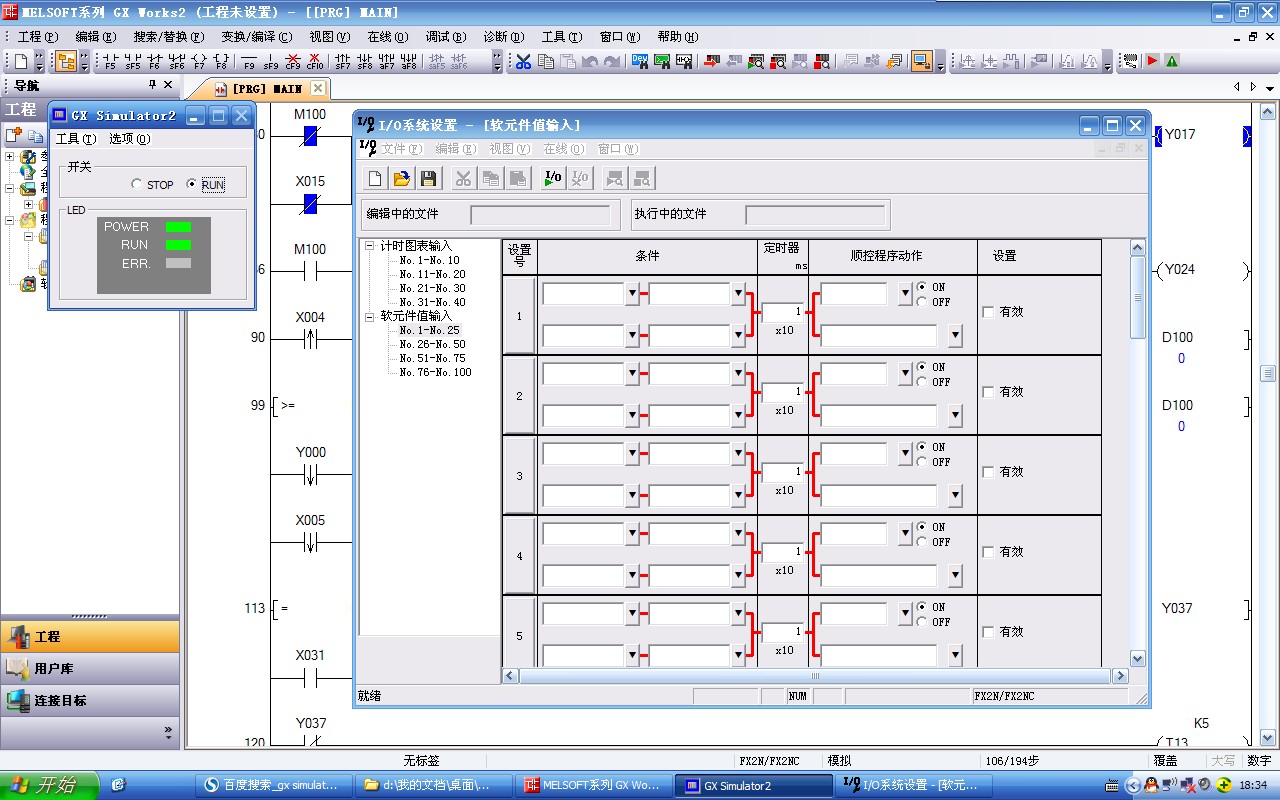
Task: Enable the 有效 checkbox for setting No. 1
Action: click(x=989, y=312)
